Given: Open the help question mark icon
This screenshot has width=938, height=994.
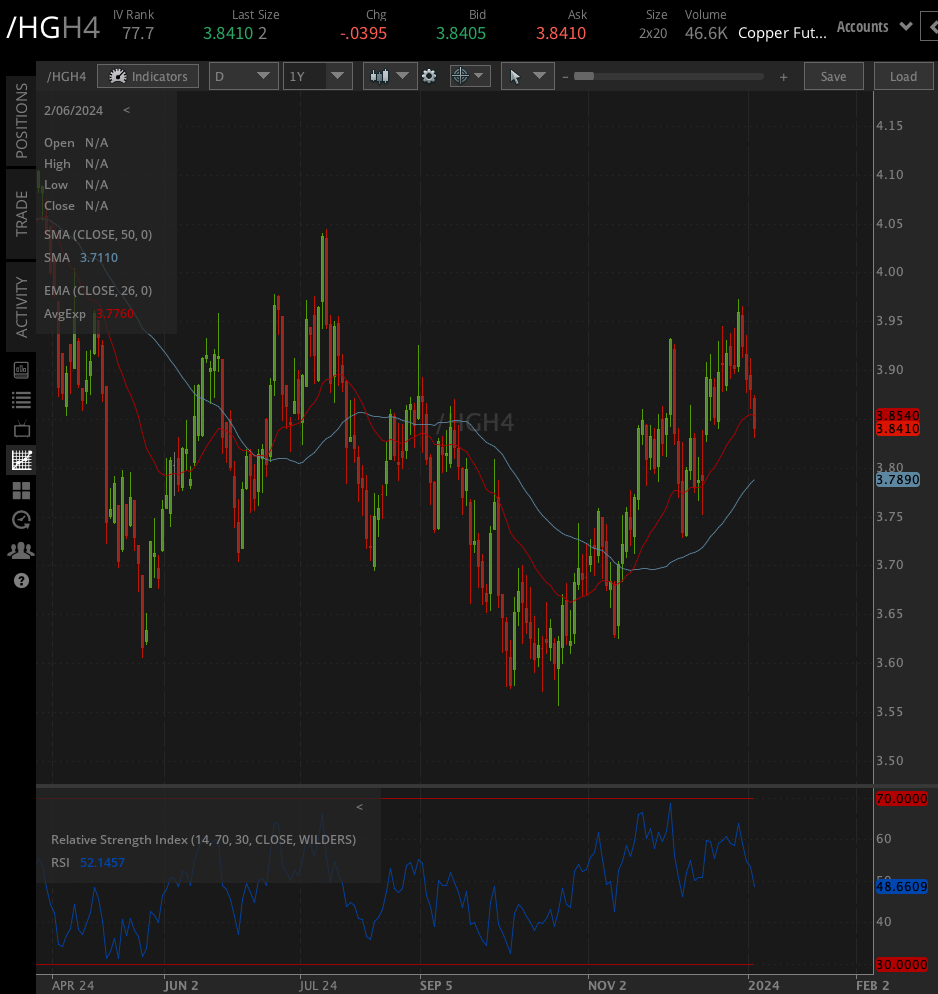Looking at the screenshot, I should (21, 580).
